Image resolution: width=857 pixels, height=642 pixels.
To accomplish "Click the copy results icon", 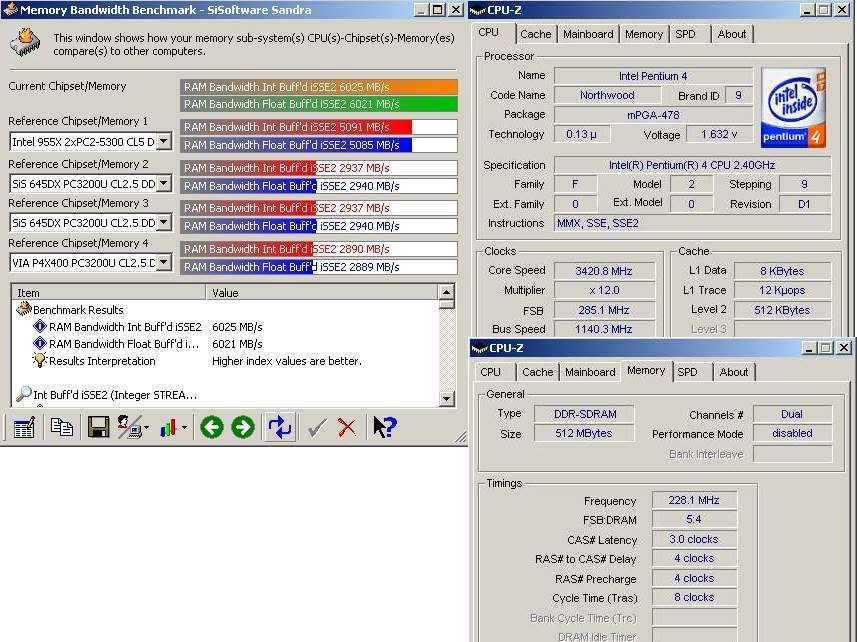I will click(62, 427).
